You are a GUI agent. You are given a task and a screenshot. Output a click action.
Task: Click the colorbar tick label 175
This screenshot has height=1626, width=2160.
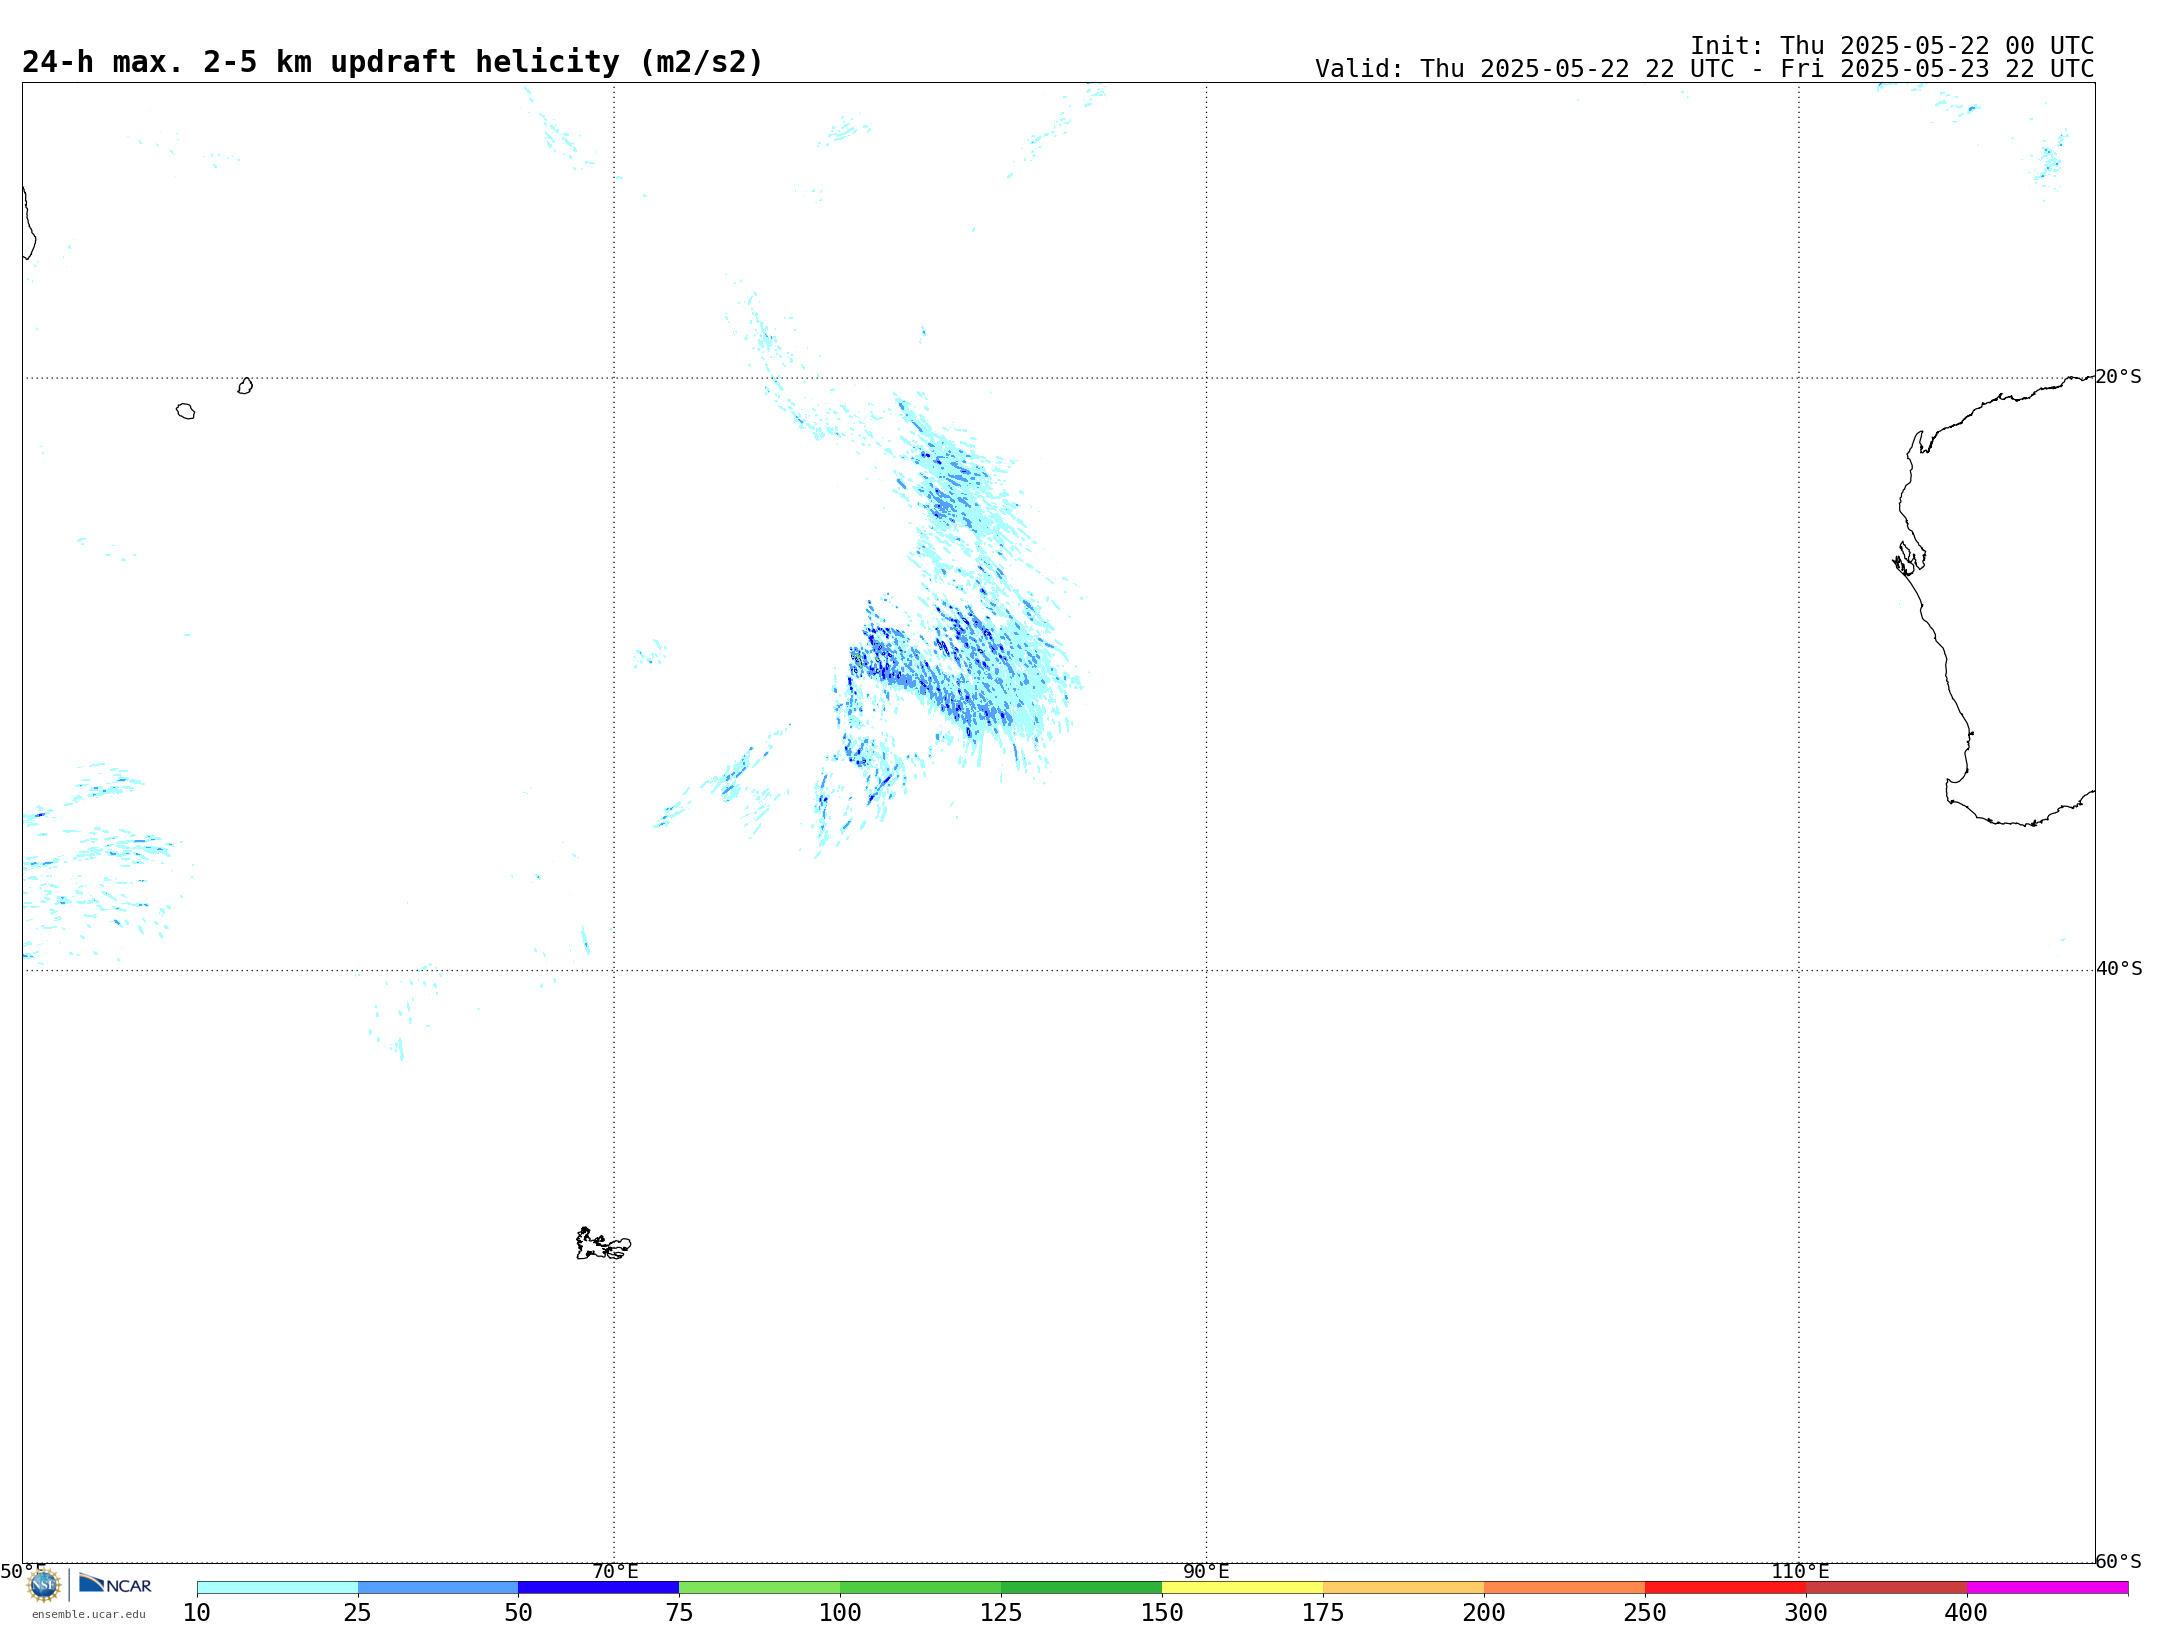(x=1323, y=1613)
